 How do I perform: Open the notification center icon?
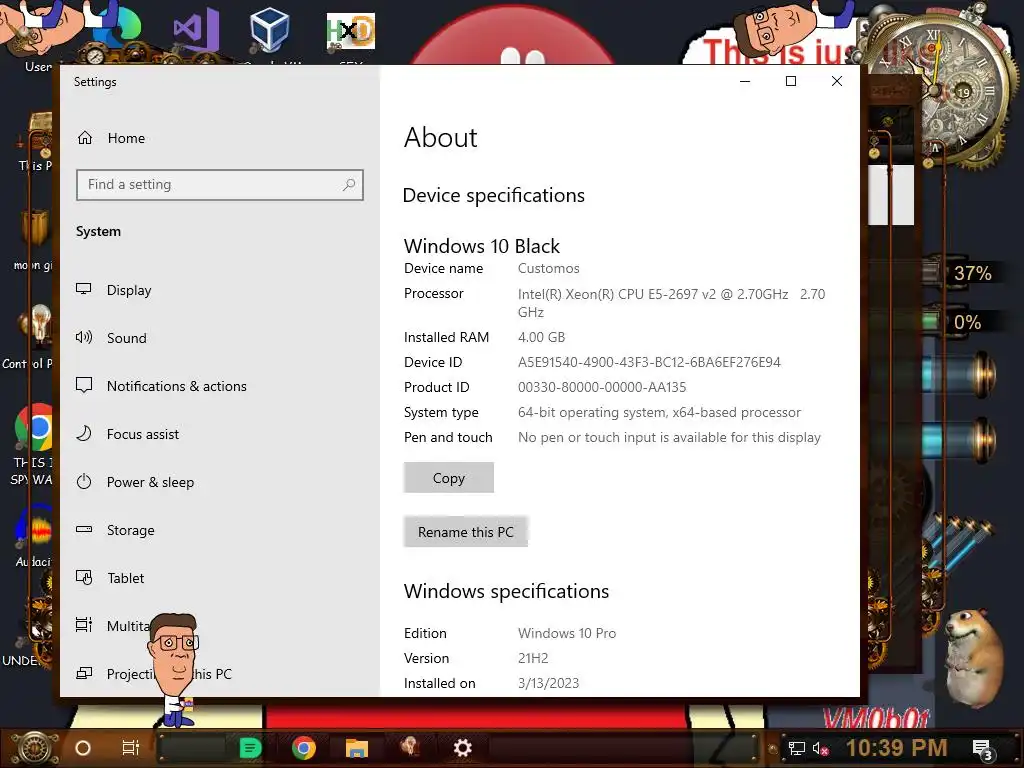coord(983,749)
